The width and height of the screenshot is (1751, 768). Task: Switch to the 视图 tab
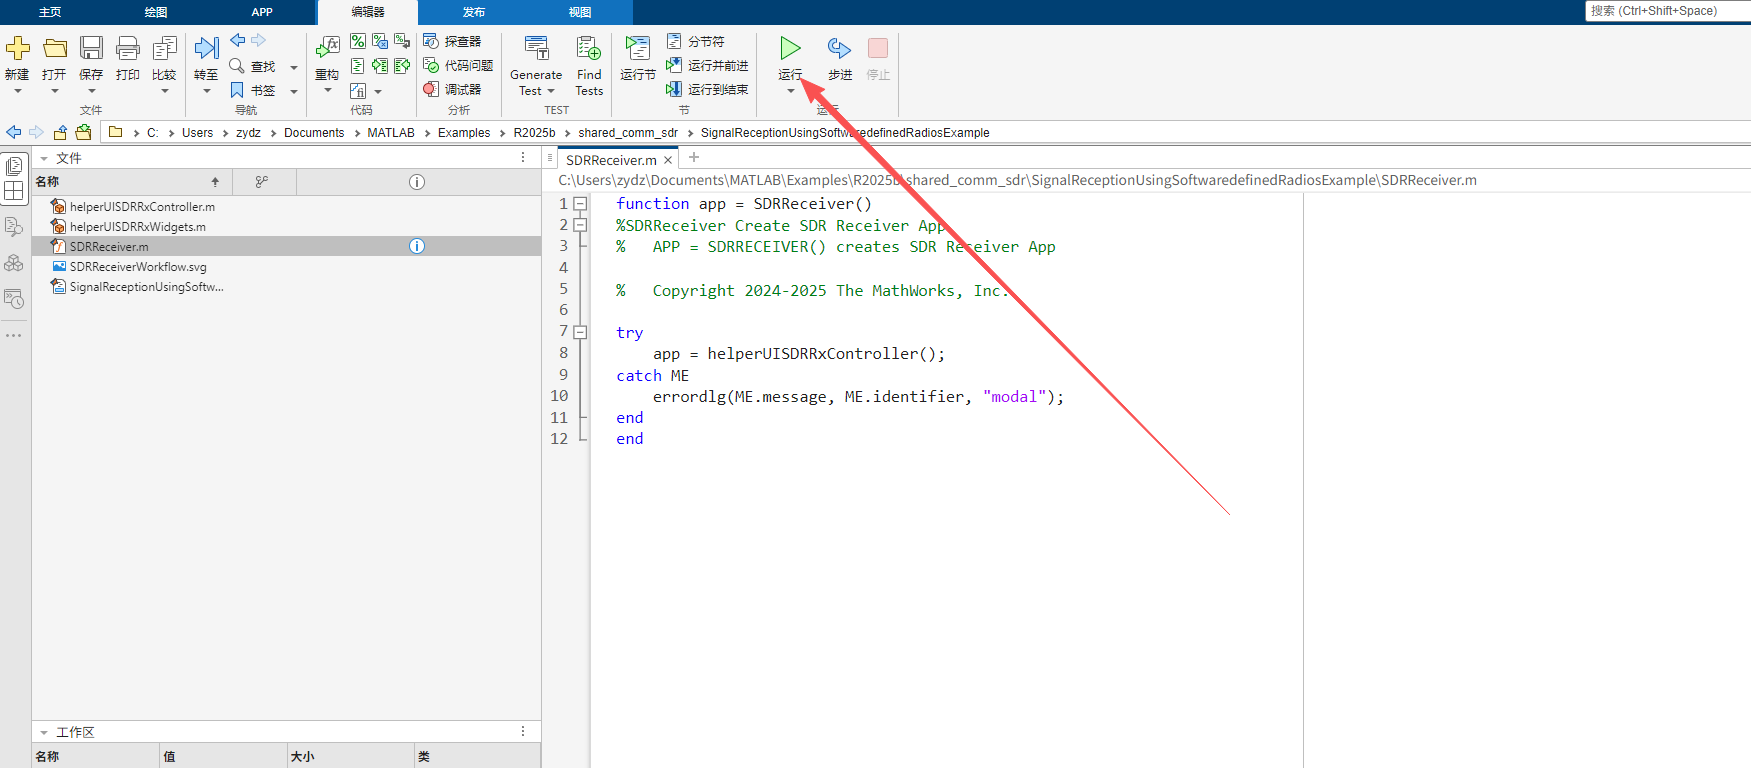click(x=580, y=12)
